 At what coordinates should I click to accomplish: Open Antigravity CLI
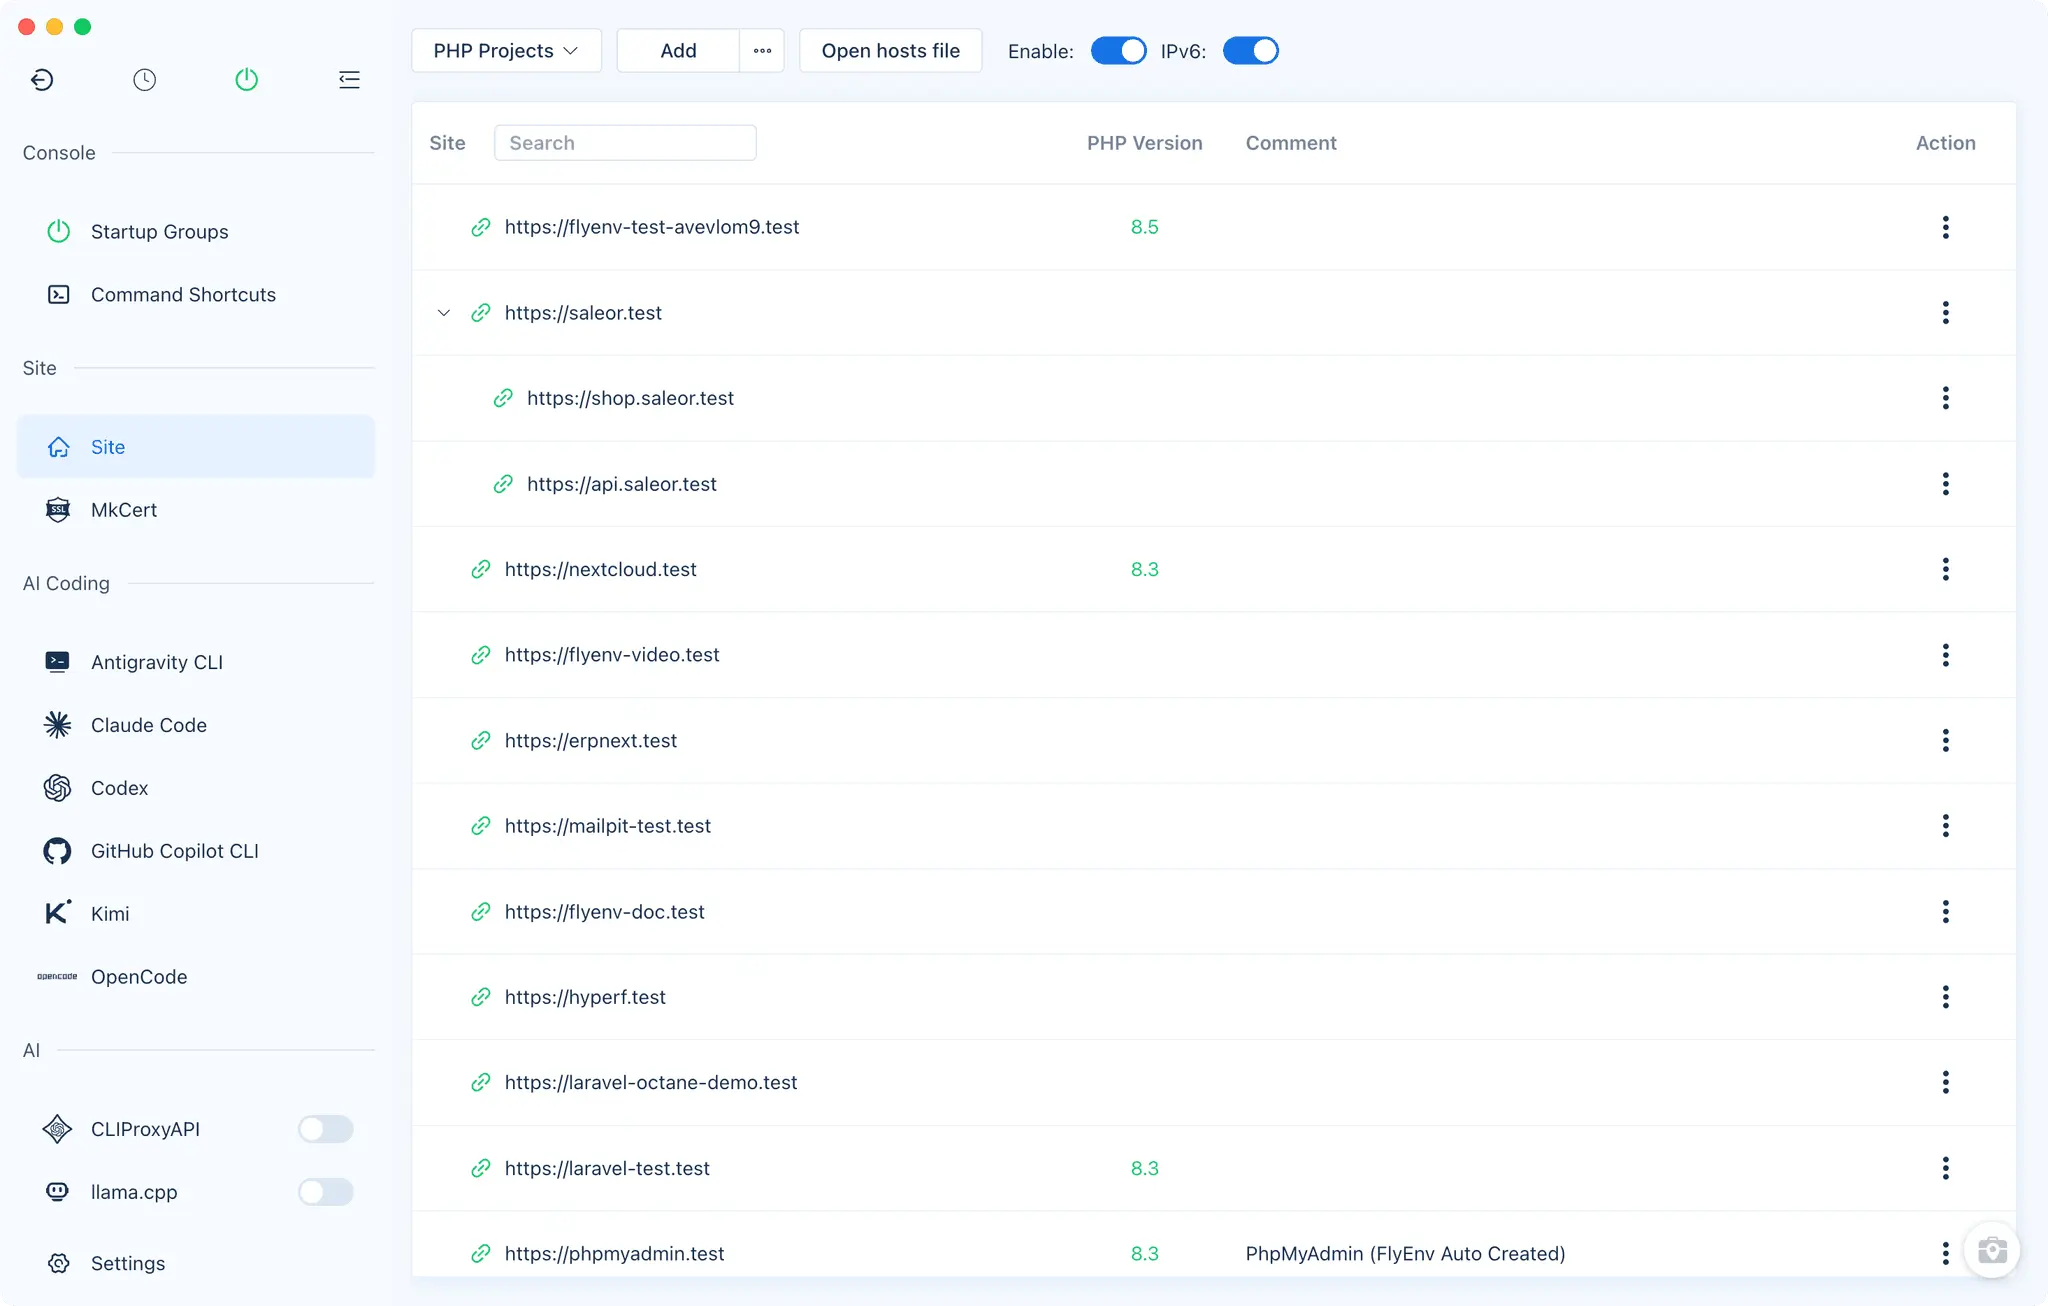(196, 662)
